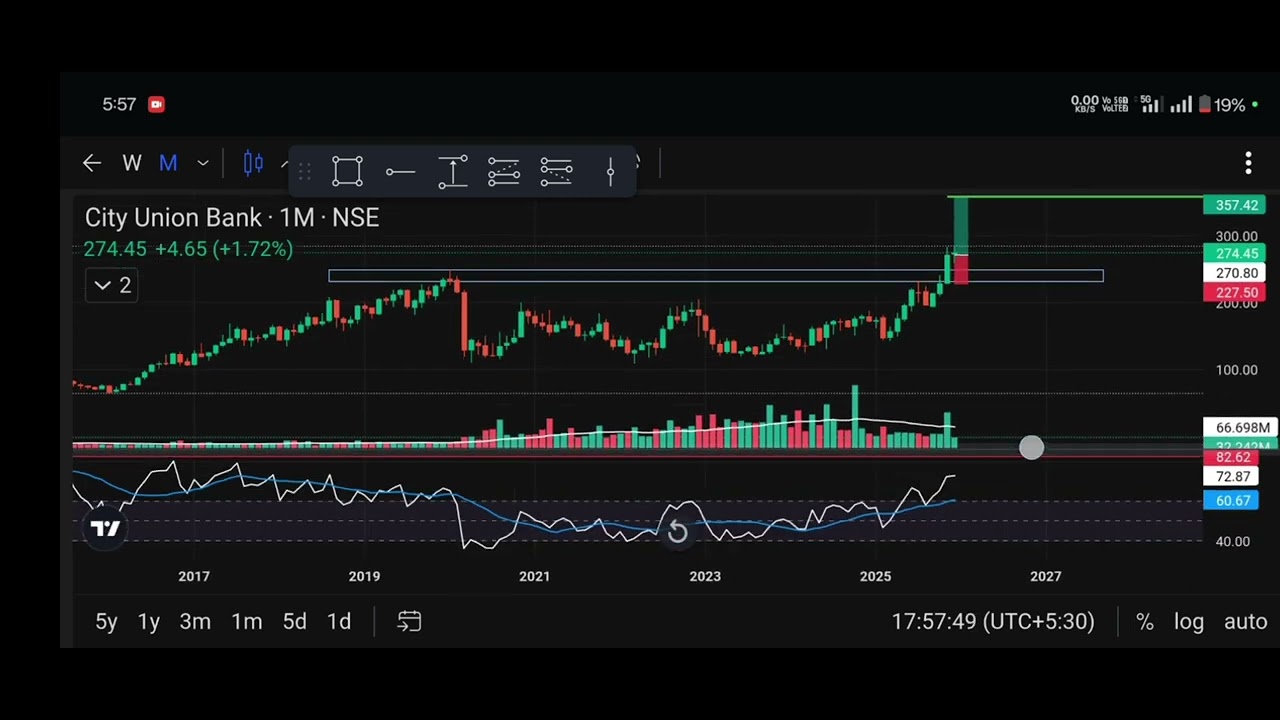This screenshot has width=1280, height=720.
Task: Set range to 1m
Action: coord(247,622)
